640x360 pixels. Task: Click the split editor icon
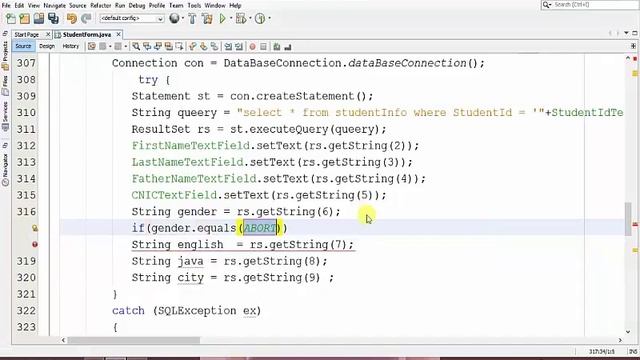coord(633,46)
